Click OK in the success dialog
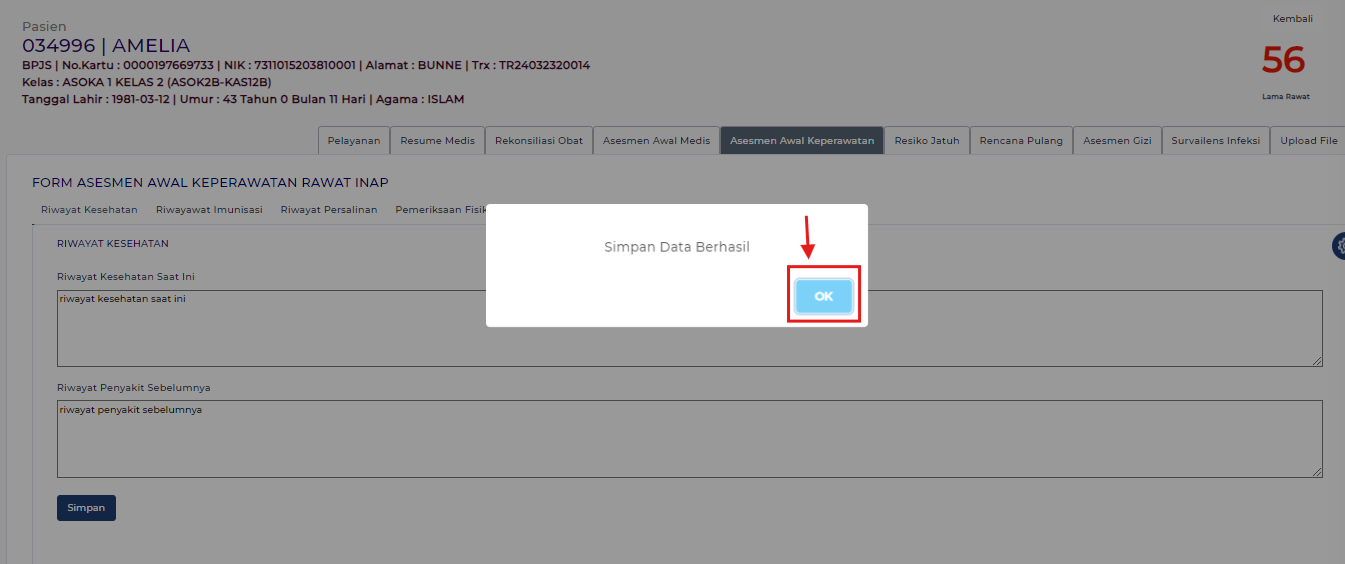1345x564 pixels. point(823,296)
